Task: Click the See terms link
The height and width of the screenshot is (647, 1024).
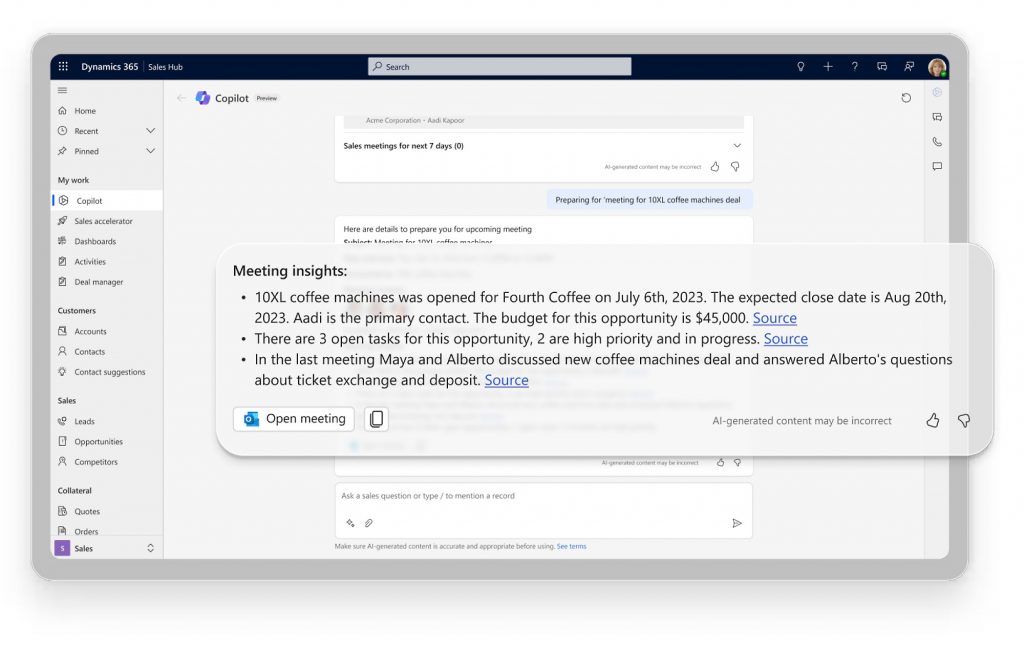Action: point(571,546)
